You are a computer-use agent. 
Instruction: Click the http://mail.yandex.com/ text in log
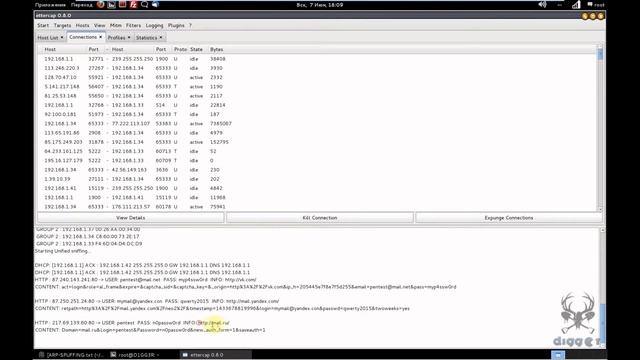coord(253,301)
